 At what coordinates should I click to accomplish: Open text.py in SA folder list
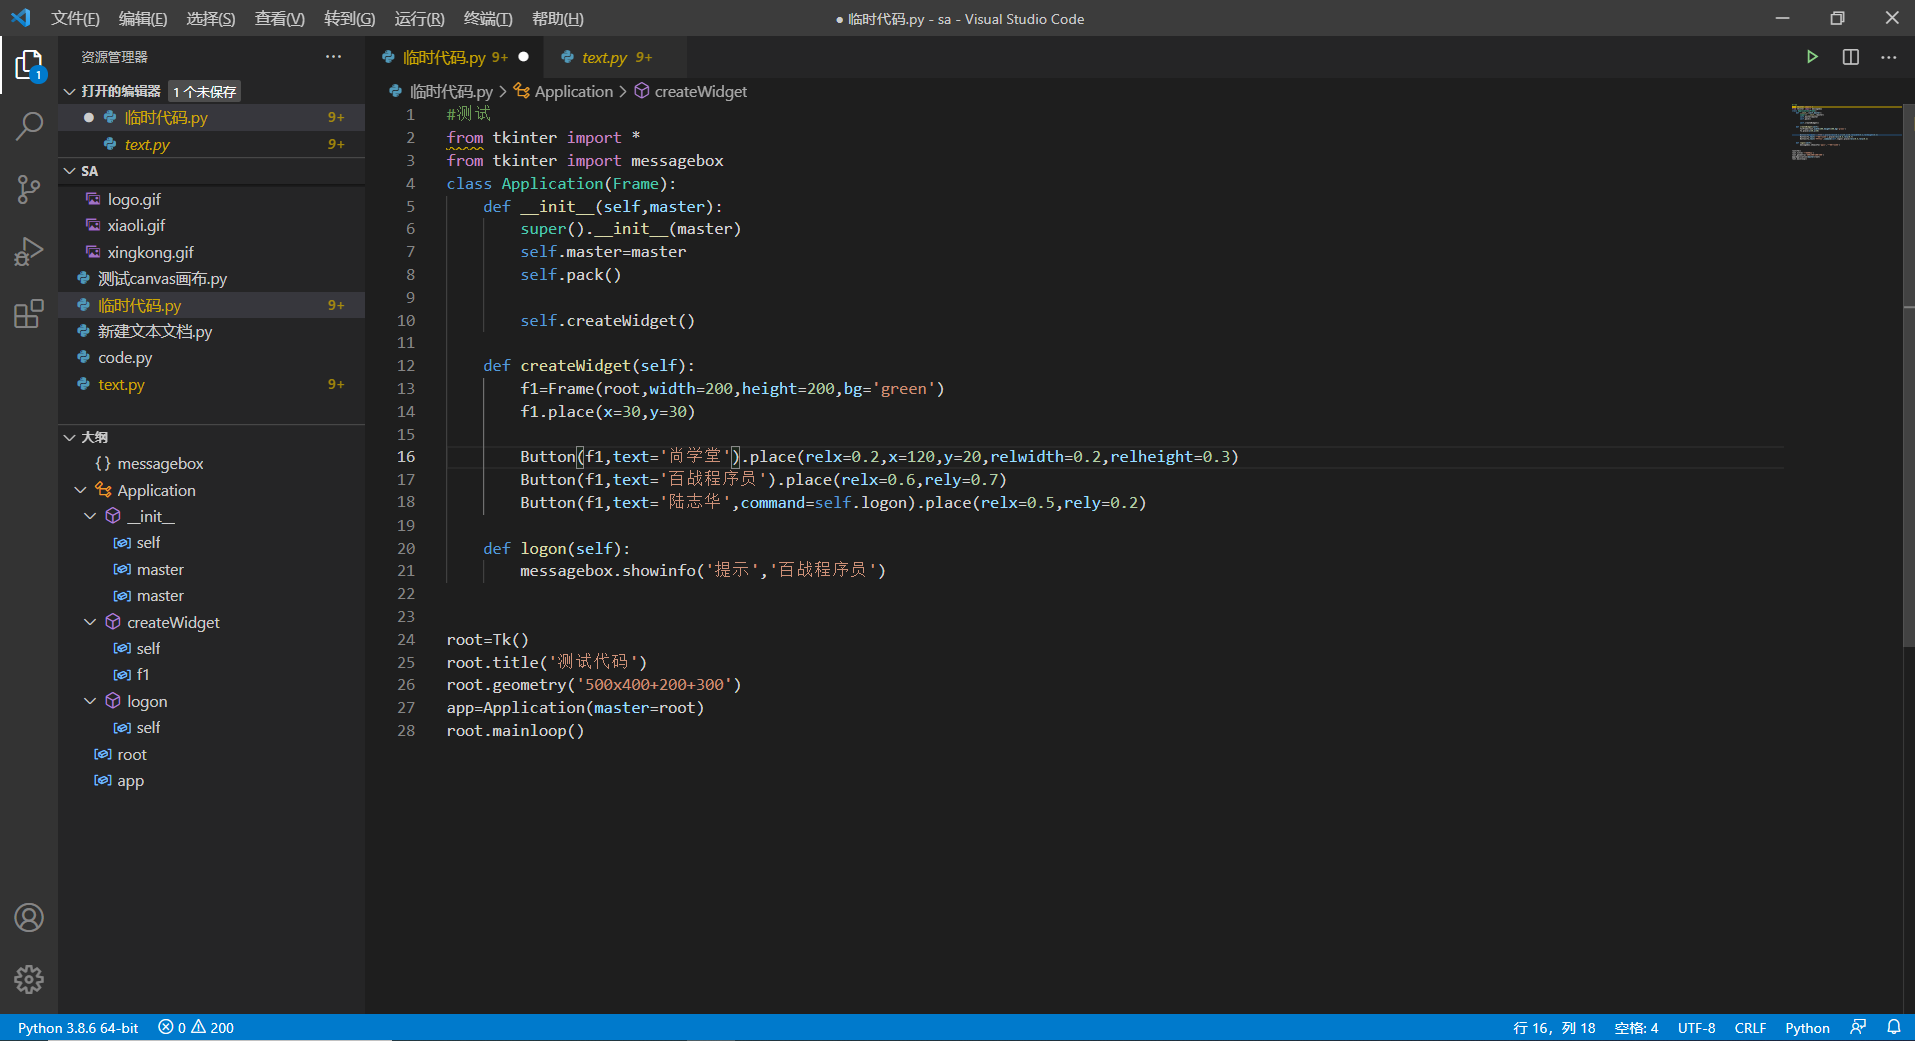point(211,384)
